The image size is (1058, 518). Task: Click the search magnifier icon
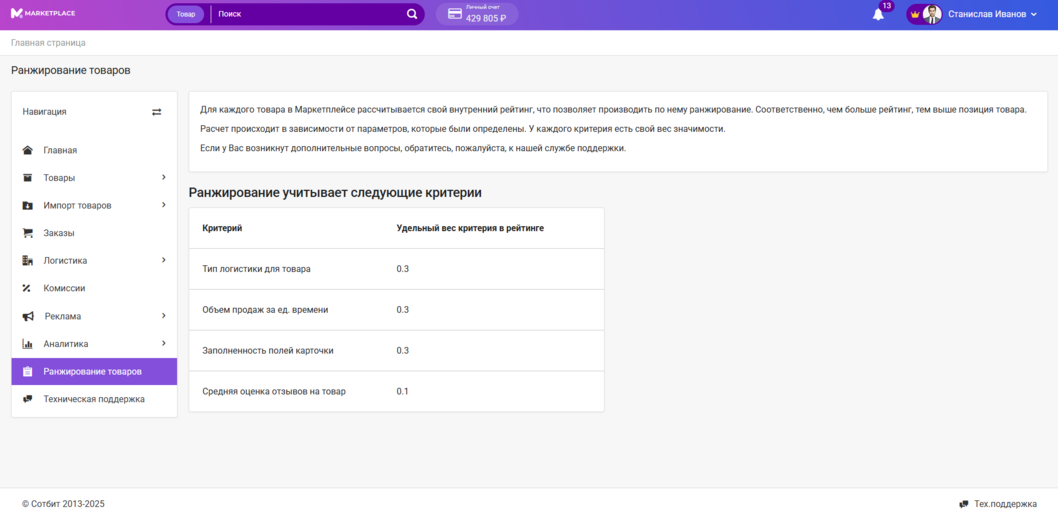[412, 15]
